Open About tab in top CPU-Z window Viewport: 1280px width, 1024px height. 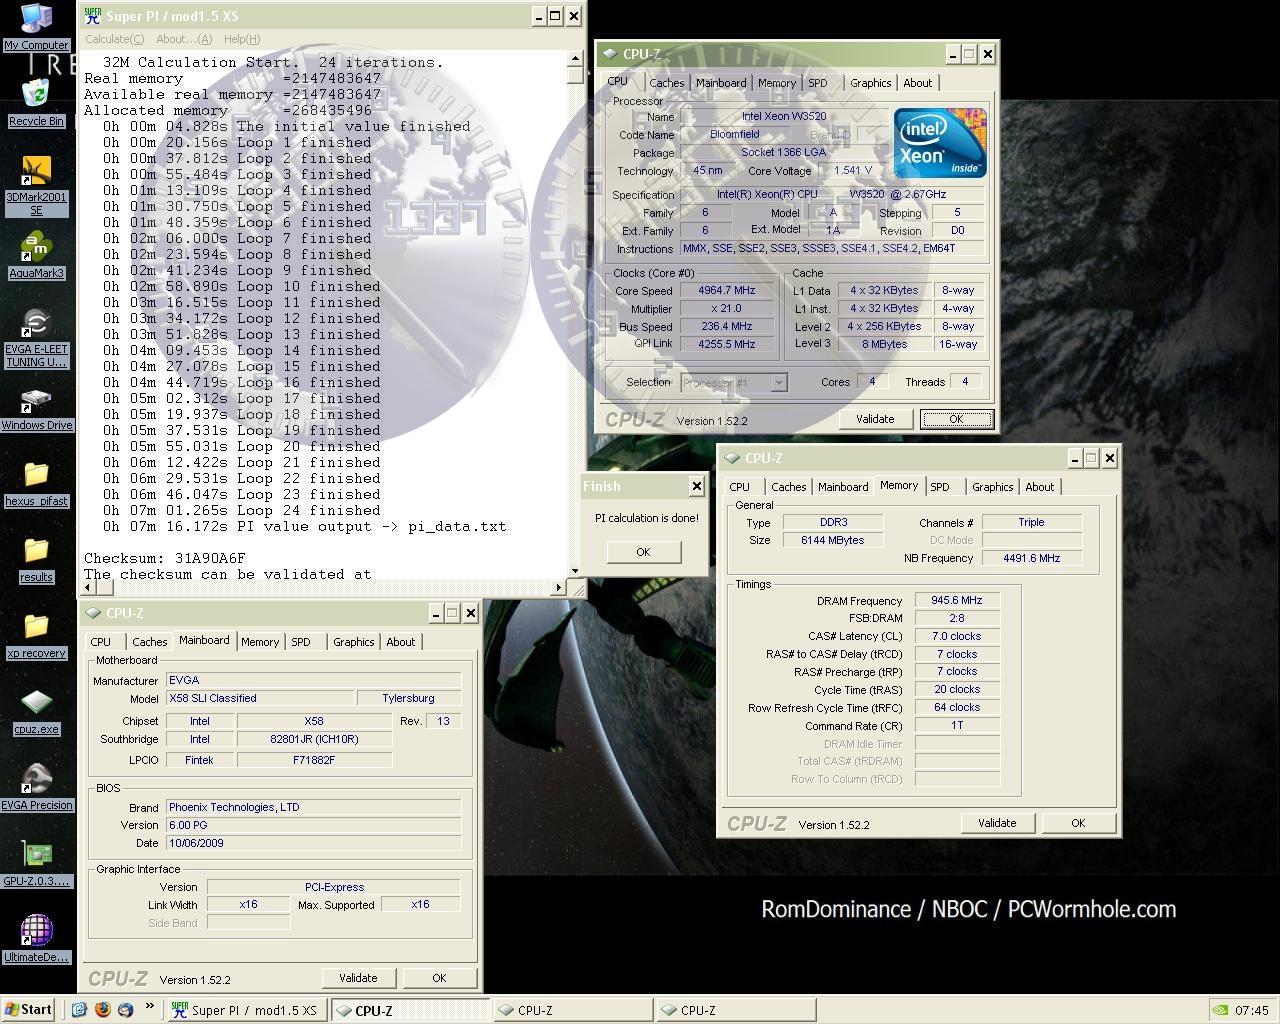coord(917,83)
